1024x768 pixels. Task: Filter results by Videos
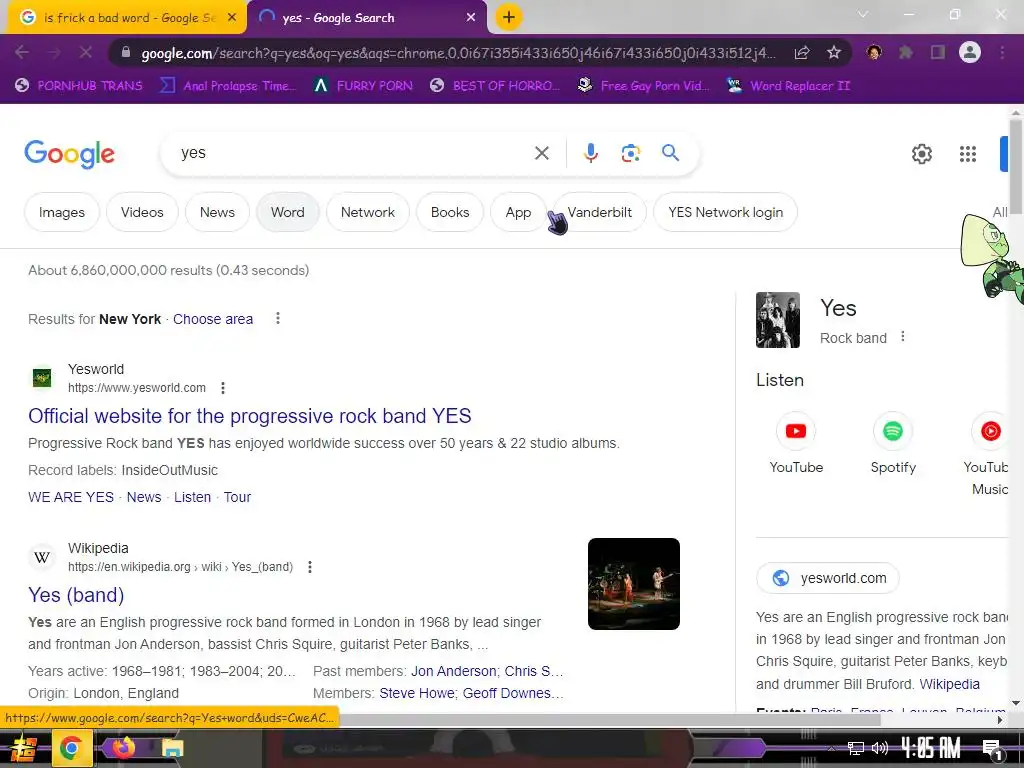pos(142,212)
